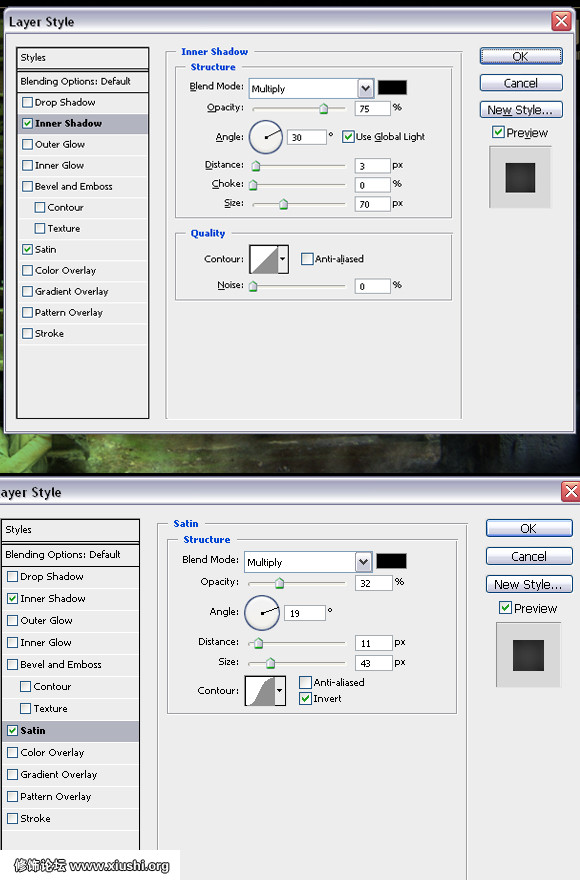
Task: Click the style preview thumbnail in upper dialog
Action: (x=520, y=177)
